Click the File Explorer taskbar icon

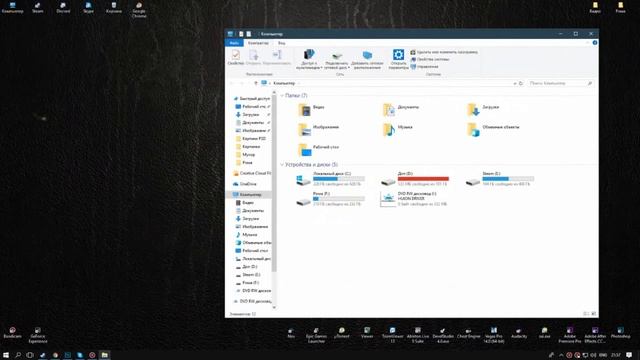[x=104, y=355]
